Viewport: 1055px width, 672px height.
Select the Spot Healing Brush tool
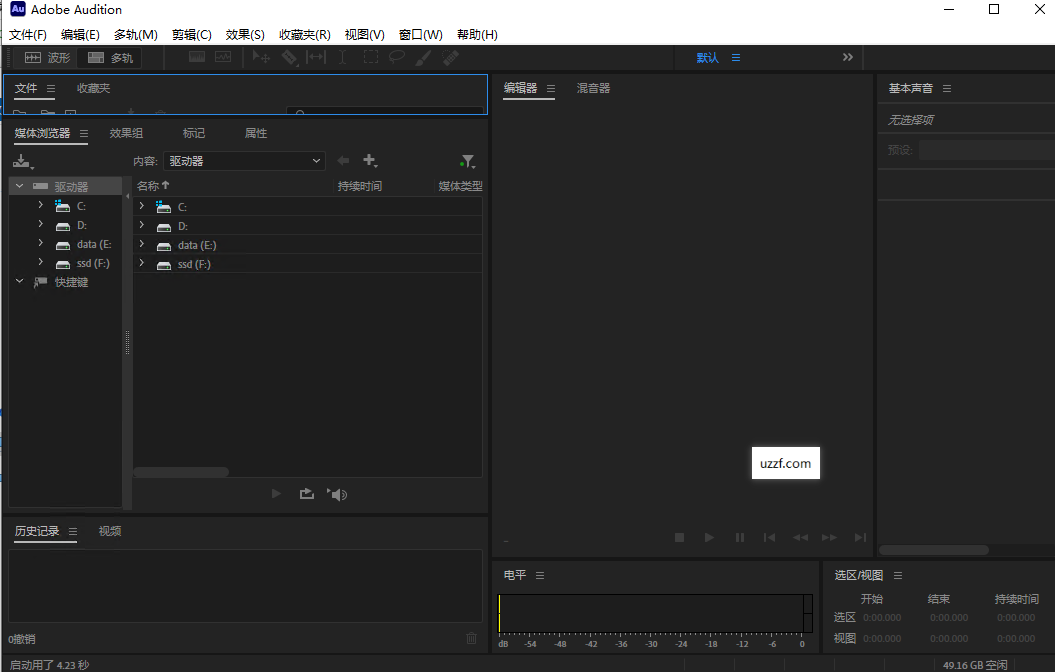pyautogui.click(x=450, y=57)
